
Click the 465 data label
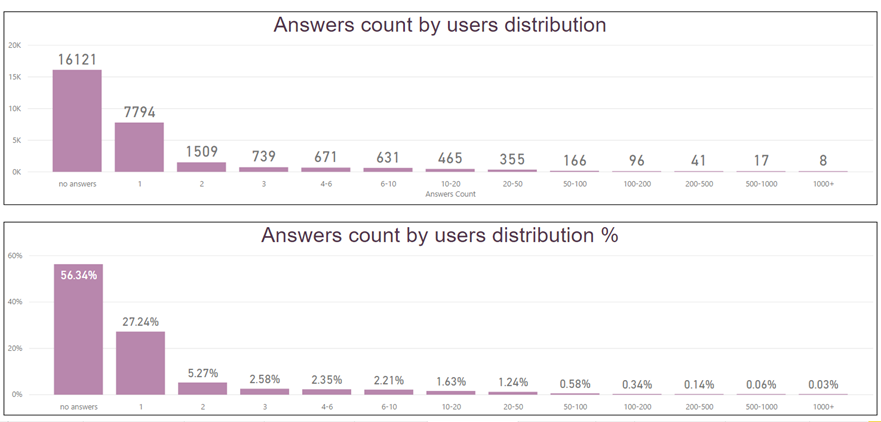click(x=450, y=158)
